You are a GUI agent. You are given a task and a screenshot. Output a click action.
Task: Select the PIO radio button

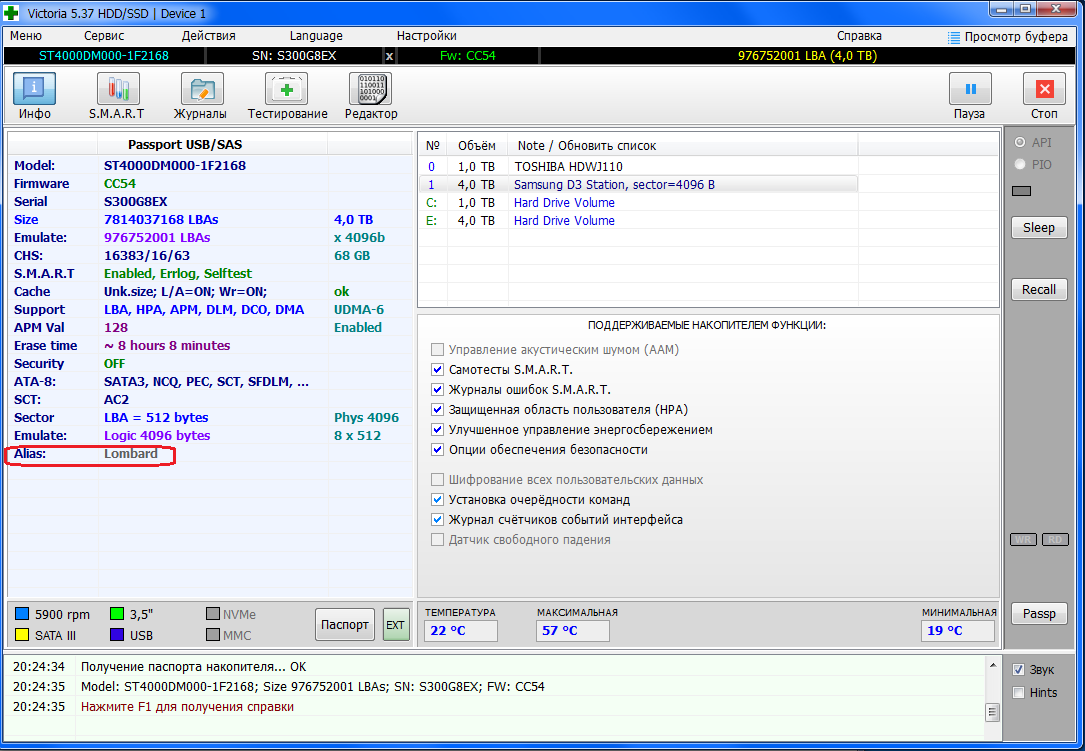coord(1020,165)
